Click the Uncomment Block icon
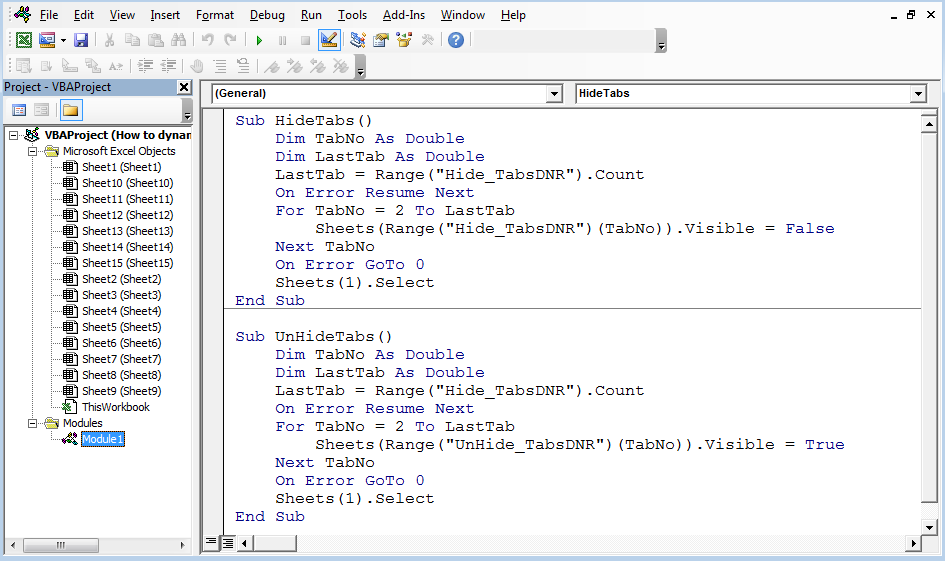 243,66
